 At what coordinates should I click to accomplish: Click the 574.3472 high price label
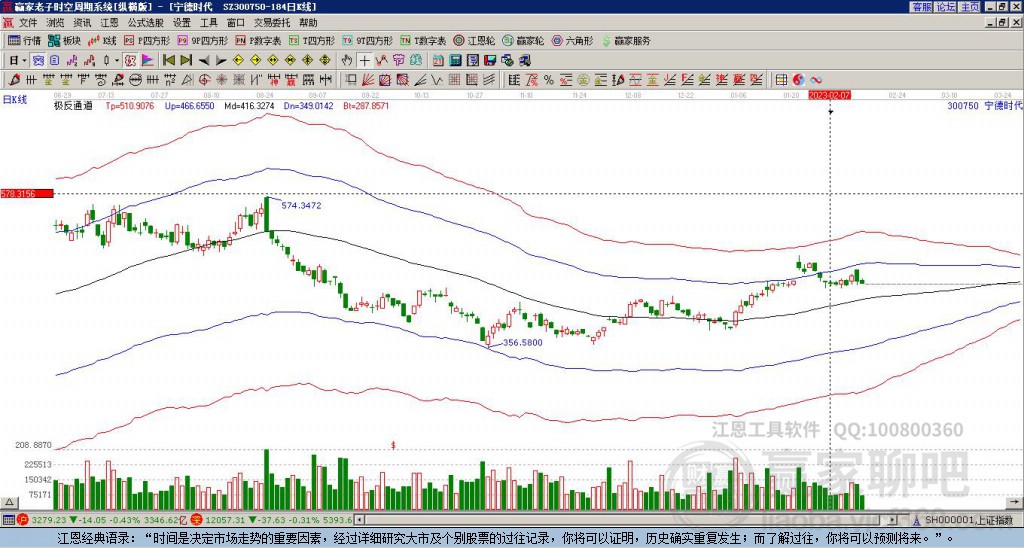tap(301, 205)
